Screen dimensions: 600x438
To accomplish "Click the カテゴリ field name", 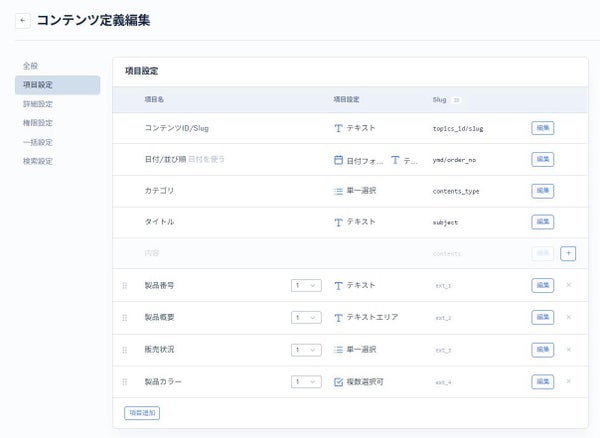I will [x=159, y=191].
